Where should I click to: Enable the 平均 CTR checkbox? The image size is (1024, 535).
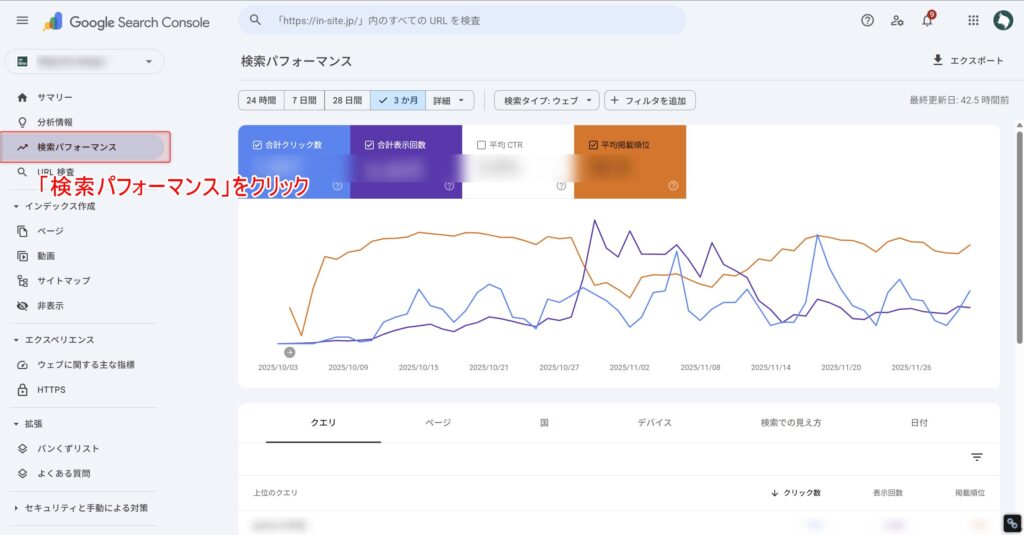[481, 145]
